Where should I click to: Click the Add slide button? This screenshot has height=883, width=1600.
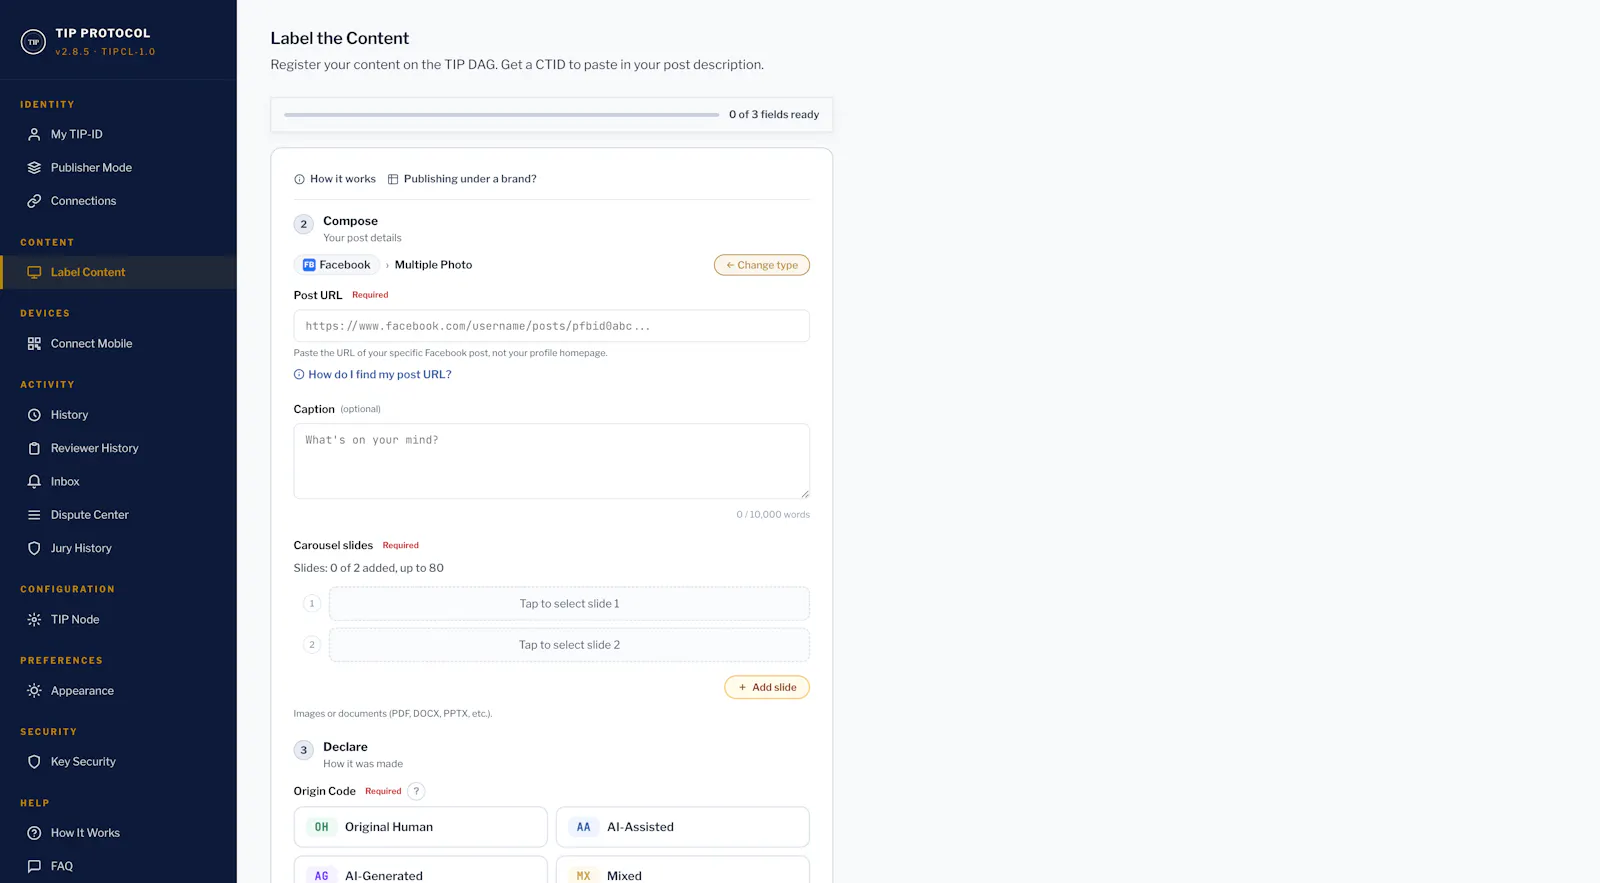(x=767, y=688)
